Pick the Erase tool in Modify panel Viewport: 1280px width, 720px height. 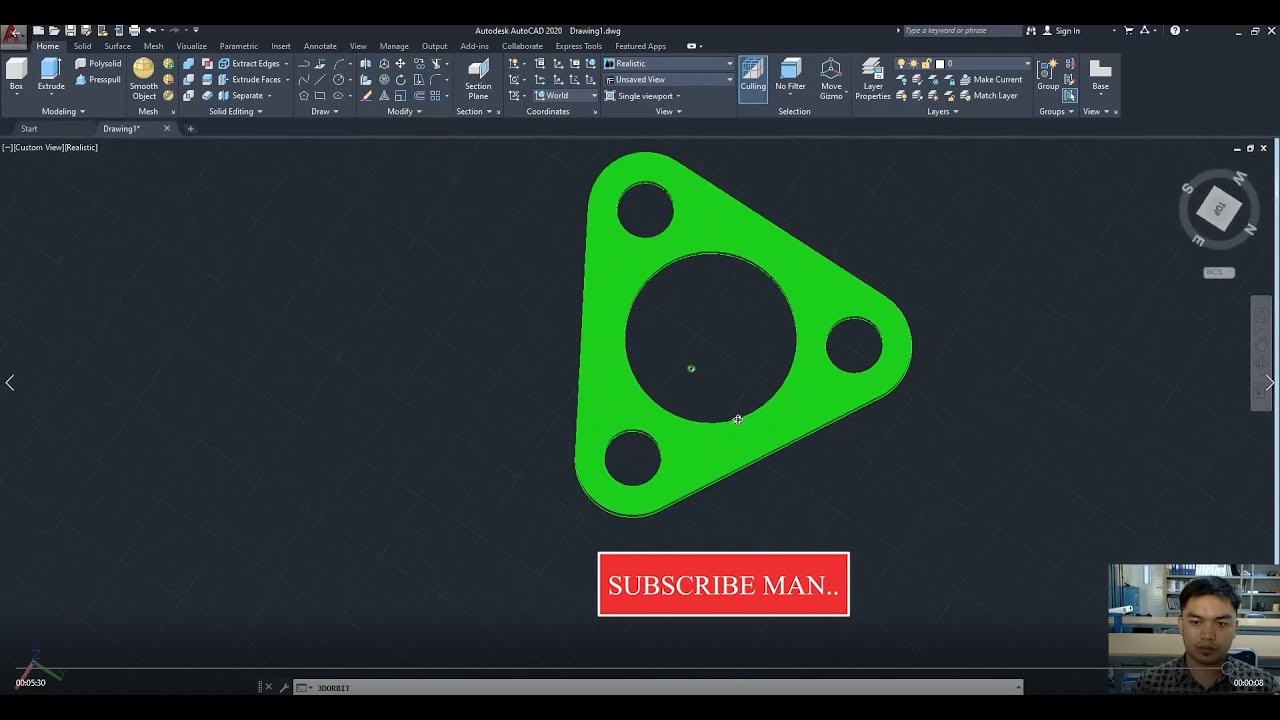click(x=367, y=96)
